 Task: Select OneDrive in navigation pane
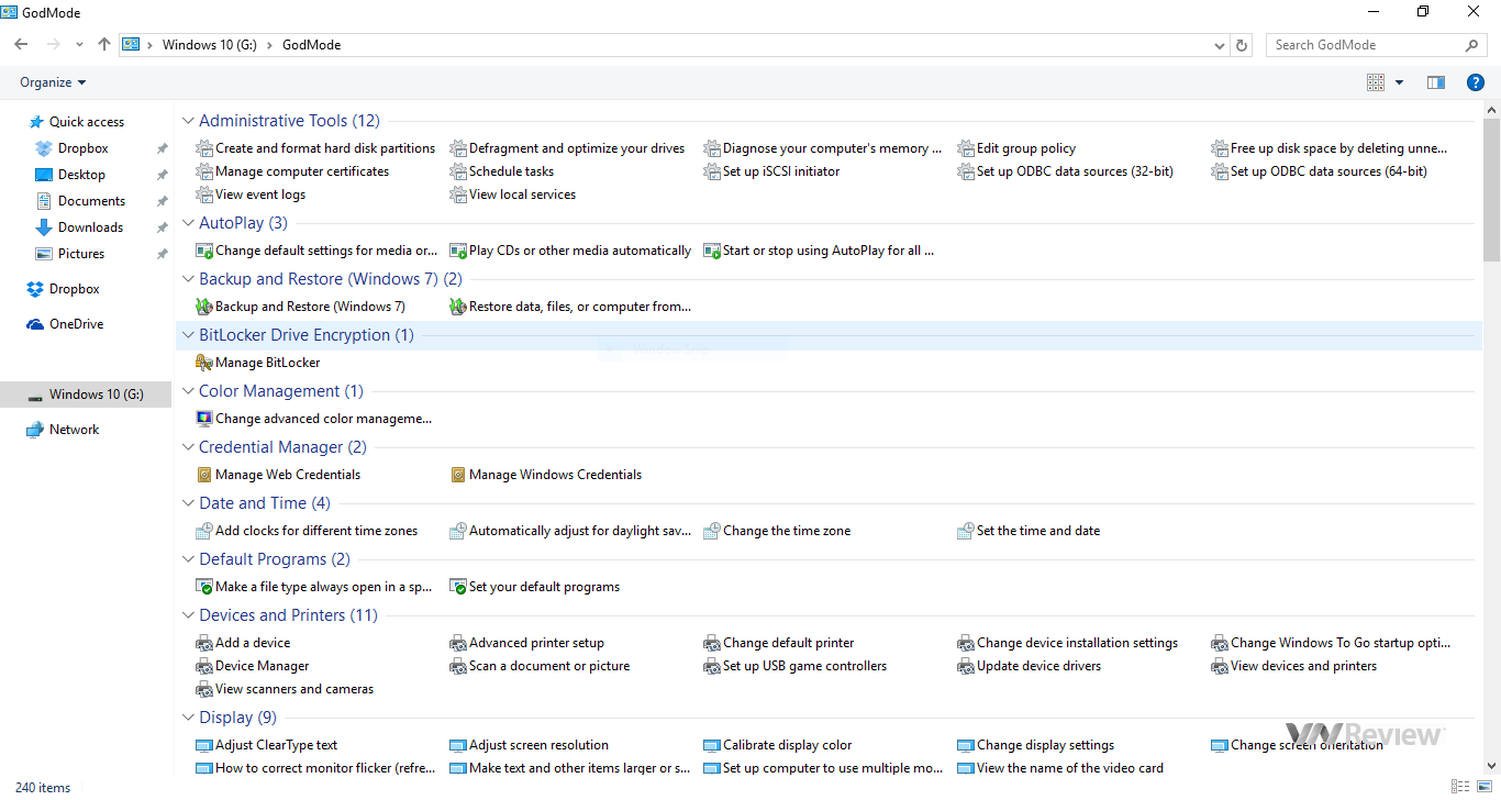pos(65,324)
